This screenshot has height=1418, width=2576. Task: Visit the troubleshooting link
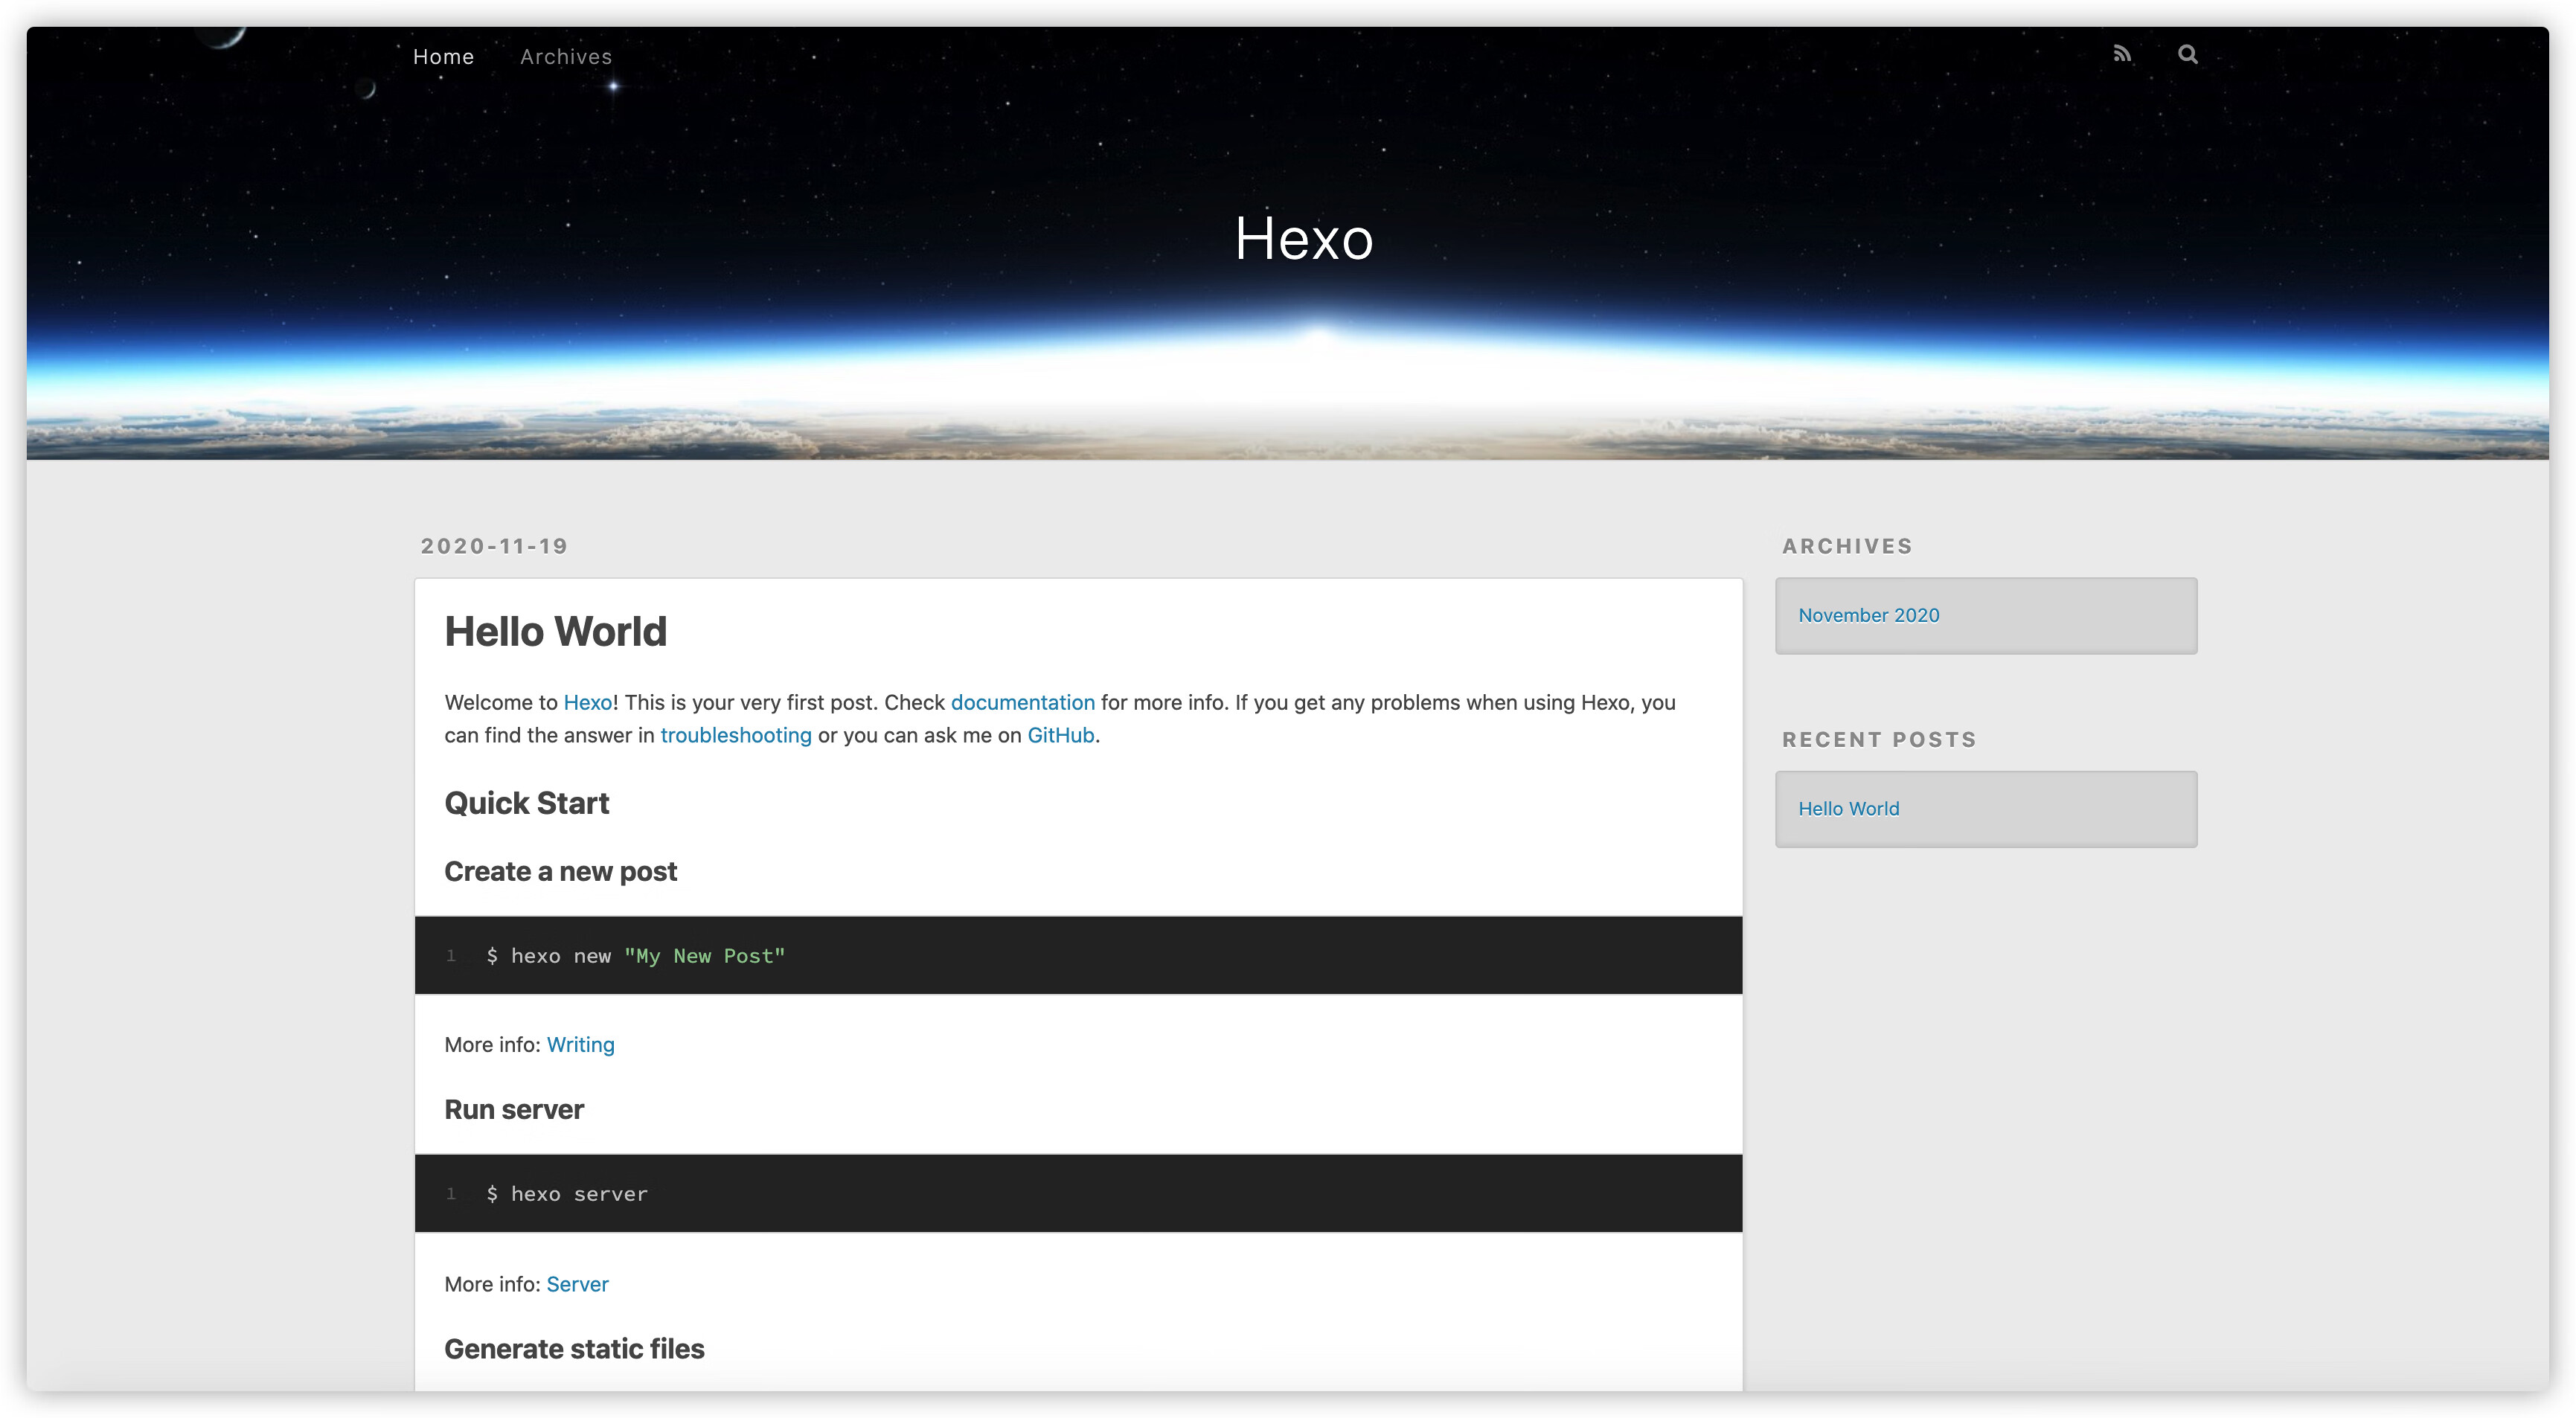point(735,735)
